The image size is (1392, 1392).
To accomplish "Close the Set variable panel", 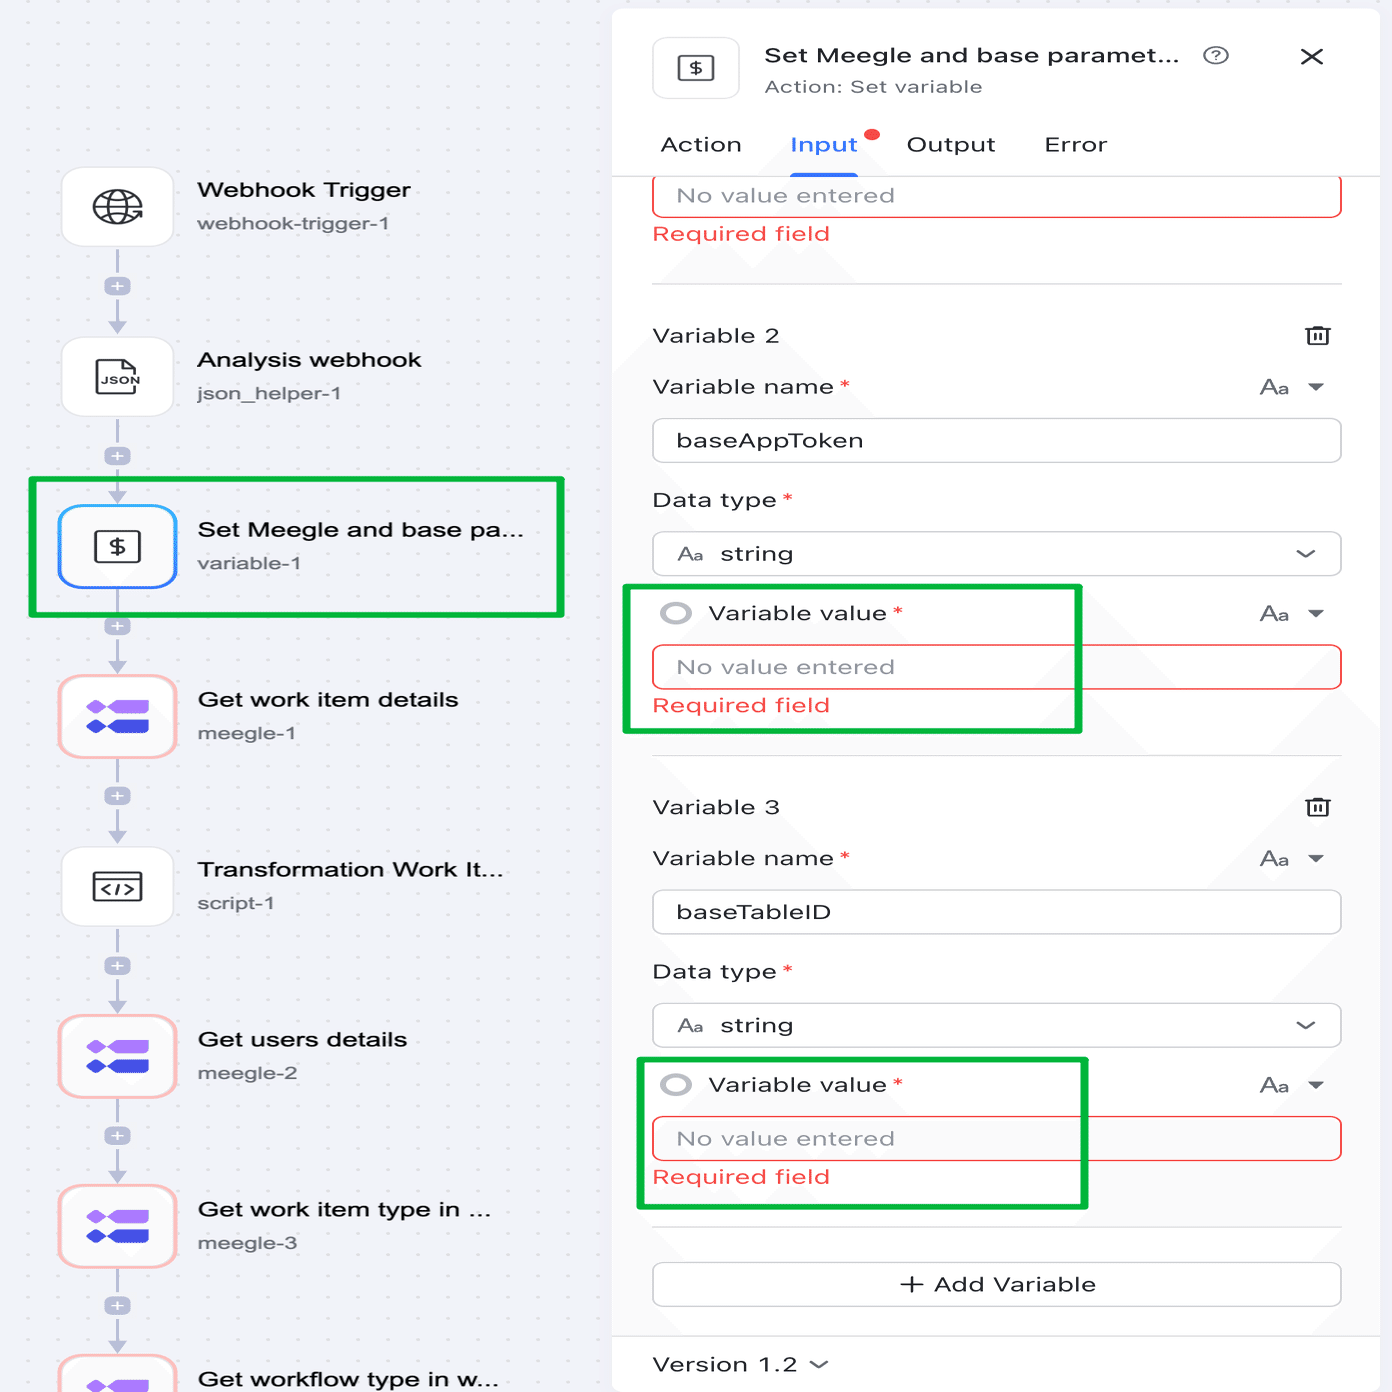I will point(1311,57).
